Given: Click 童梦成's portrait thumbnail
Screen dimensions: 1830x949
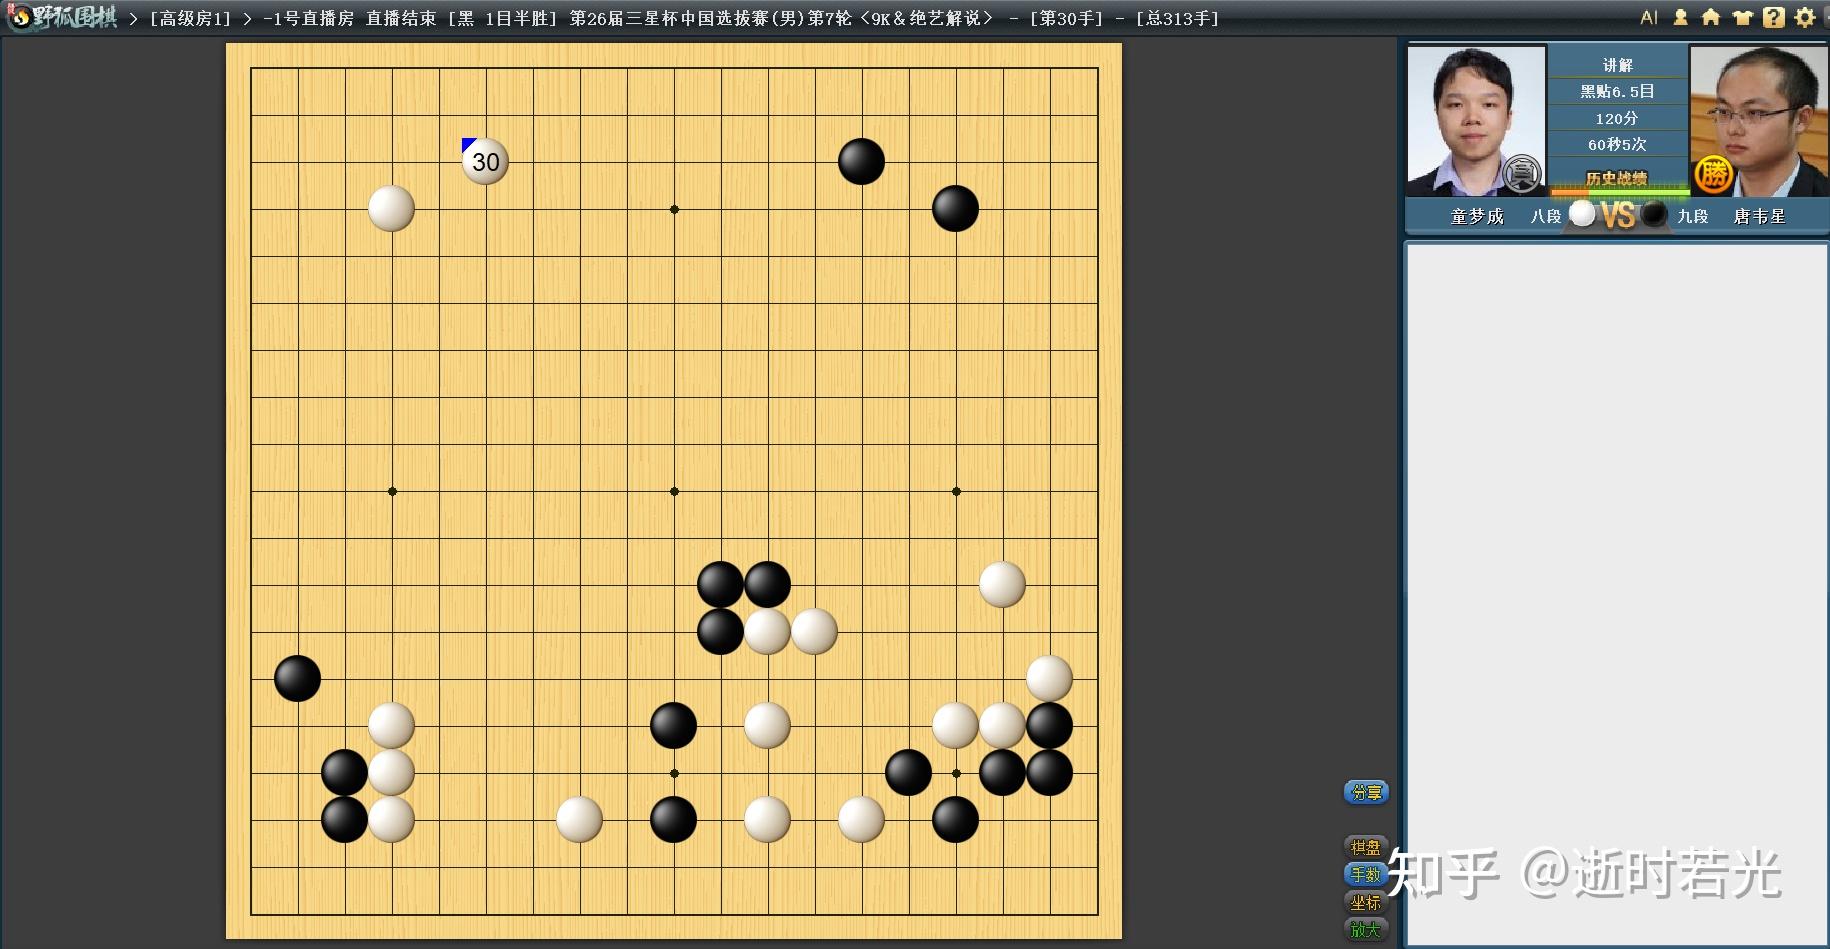Looking at the screenshot, I should [1477, 120].
